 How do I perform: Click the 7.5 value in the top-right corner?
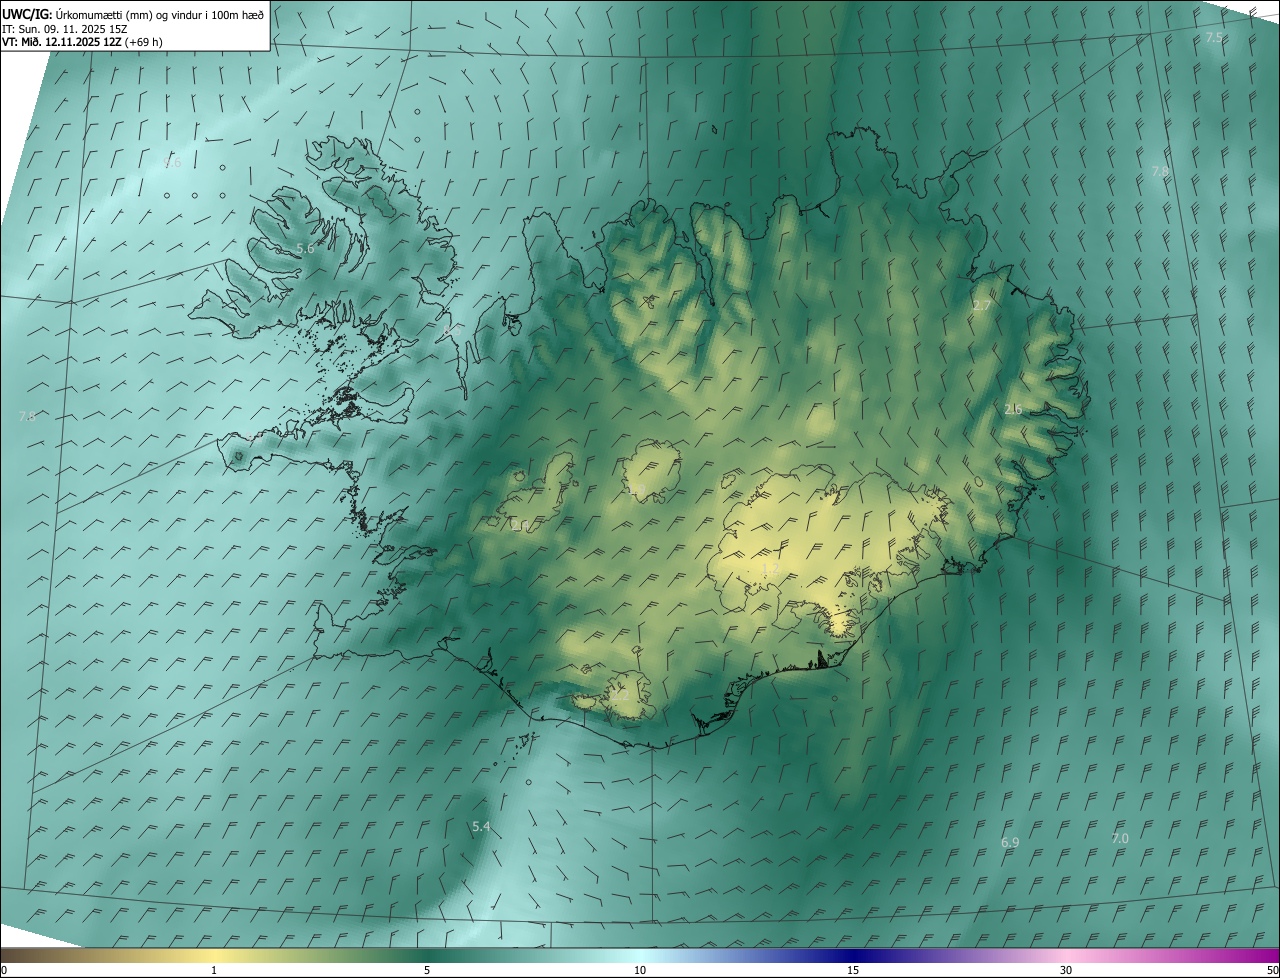pyautogui.click(x=1214, y=37)
